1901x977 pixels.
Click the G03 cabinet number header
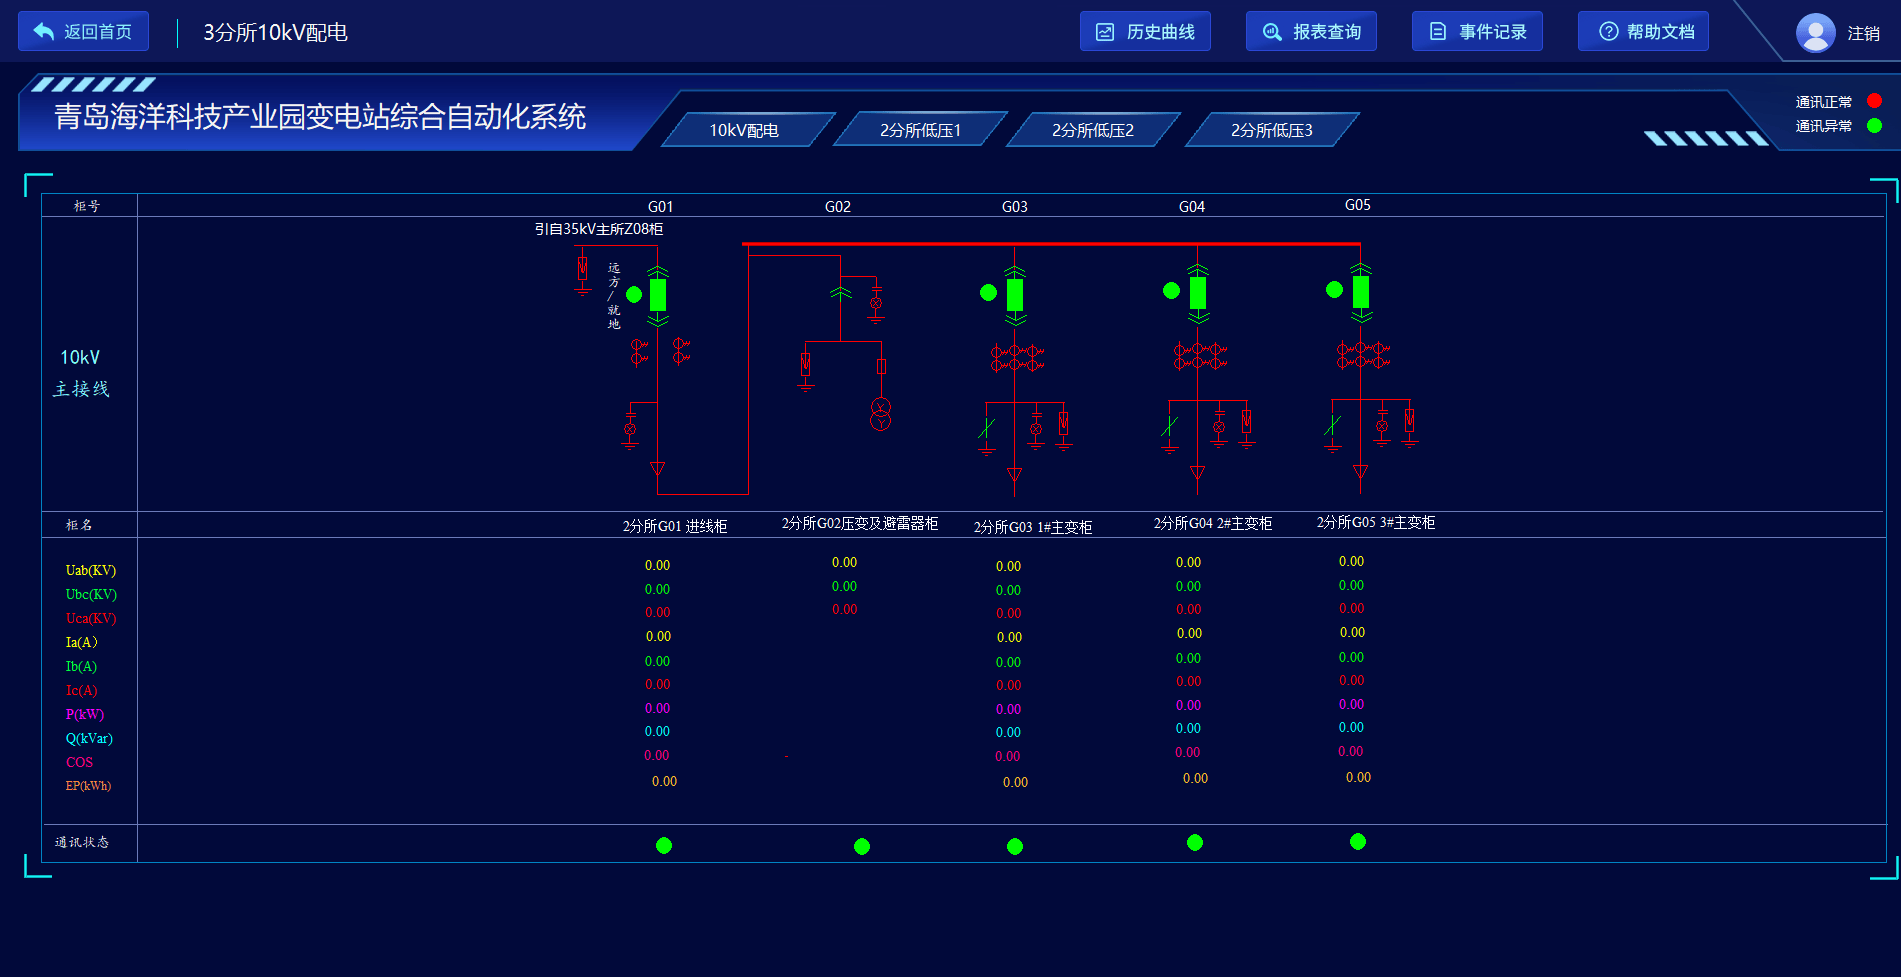click(1015, 206)
